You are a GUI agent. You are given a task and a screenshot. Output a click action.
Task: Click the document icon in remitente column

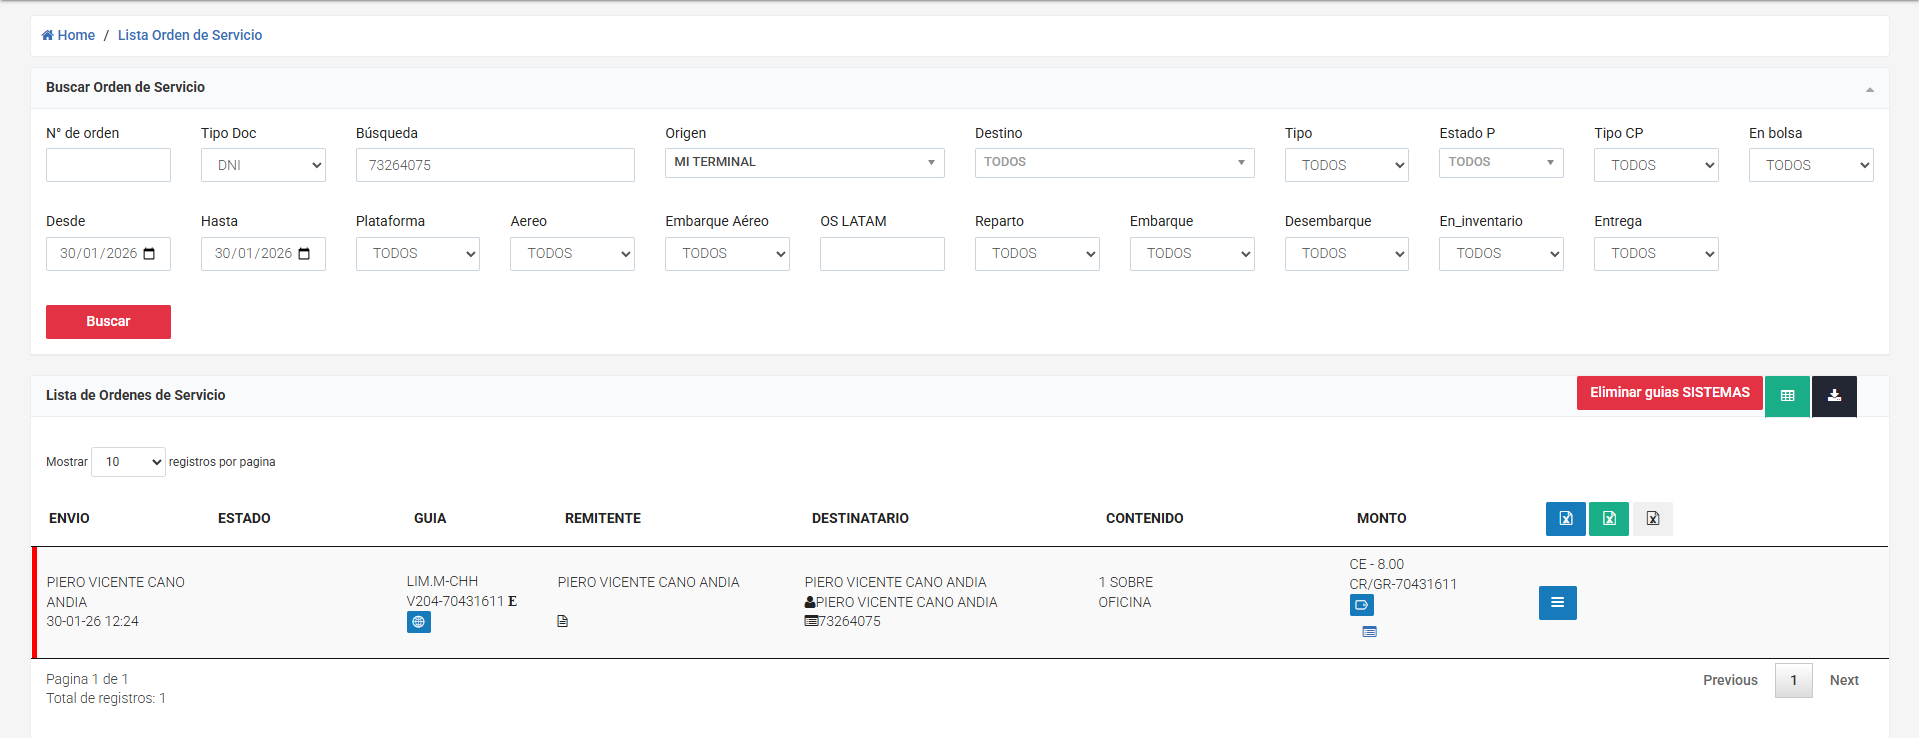[562, 622]
